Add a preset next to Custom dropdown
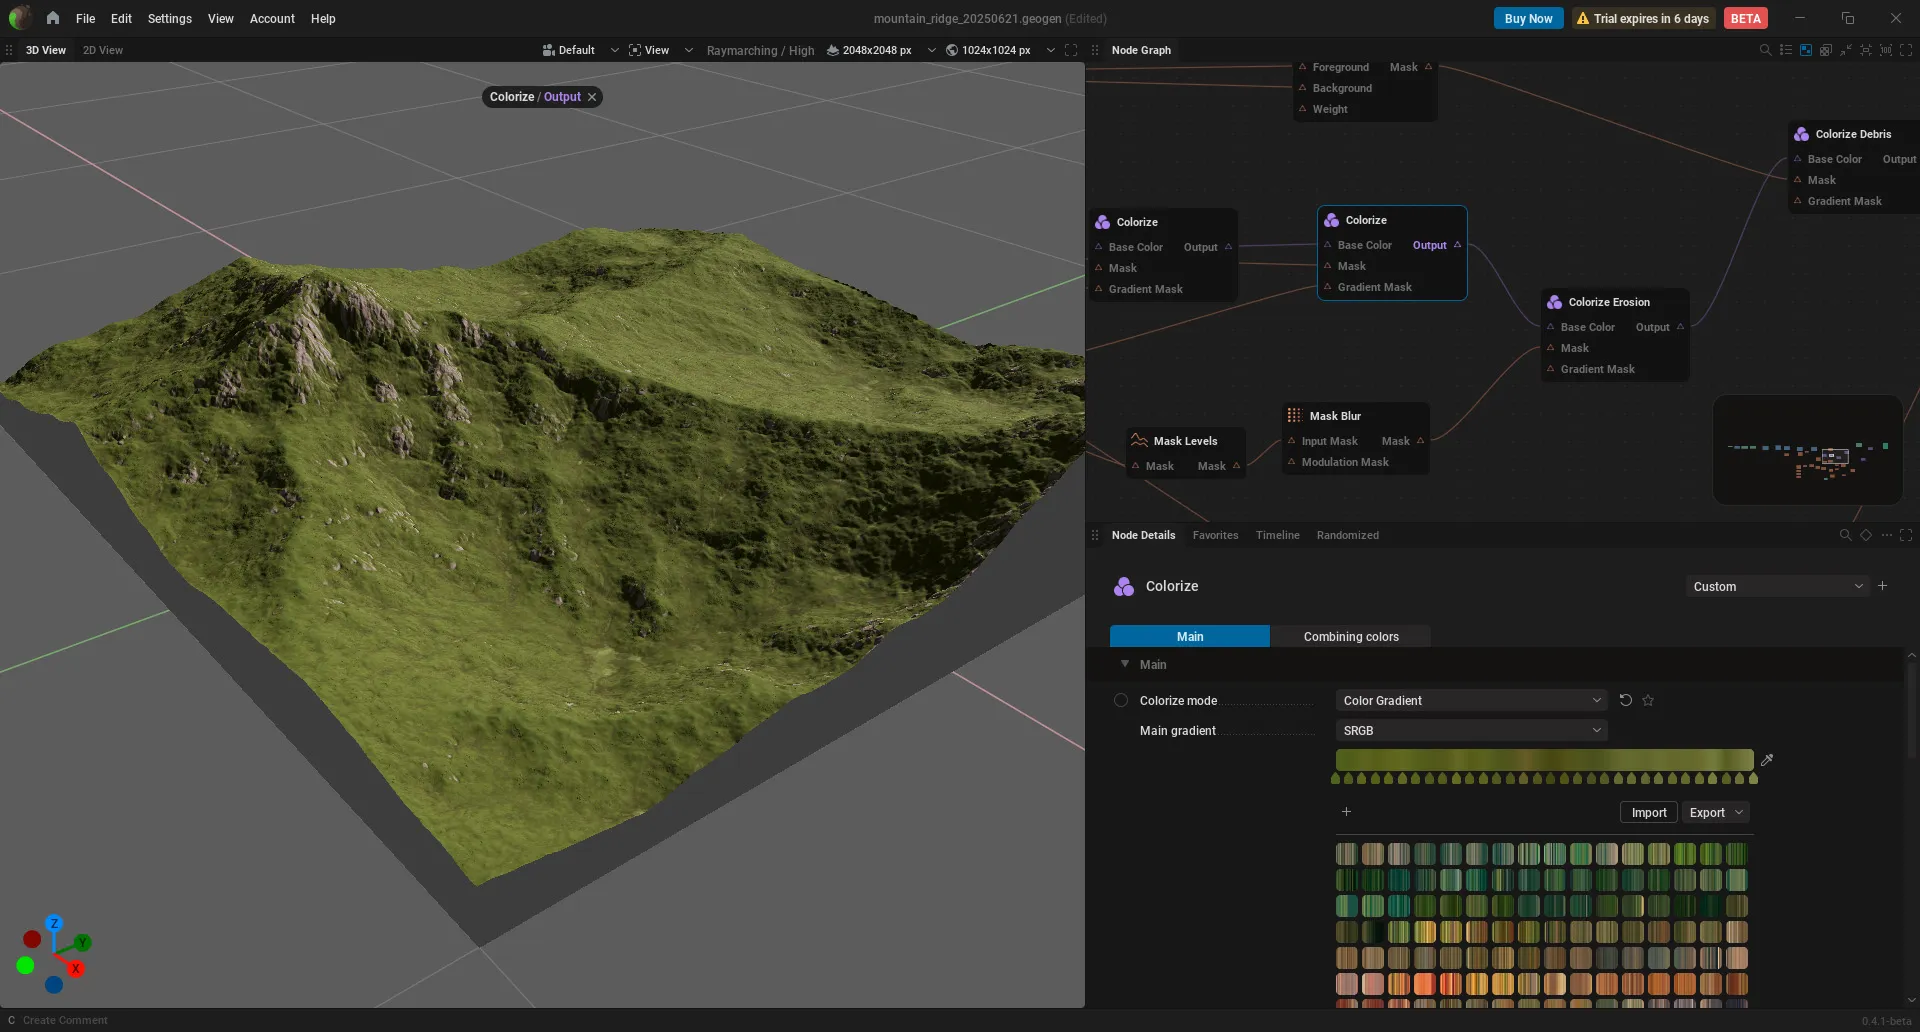Image resolution: width=1920 pixels, height=1032 pixels. (x=1882, y=586)
